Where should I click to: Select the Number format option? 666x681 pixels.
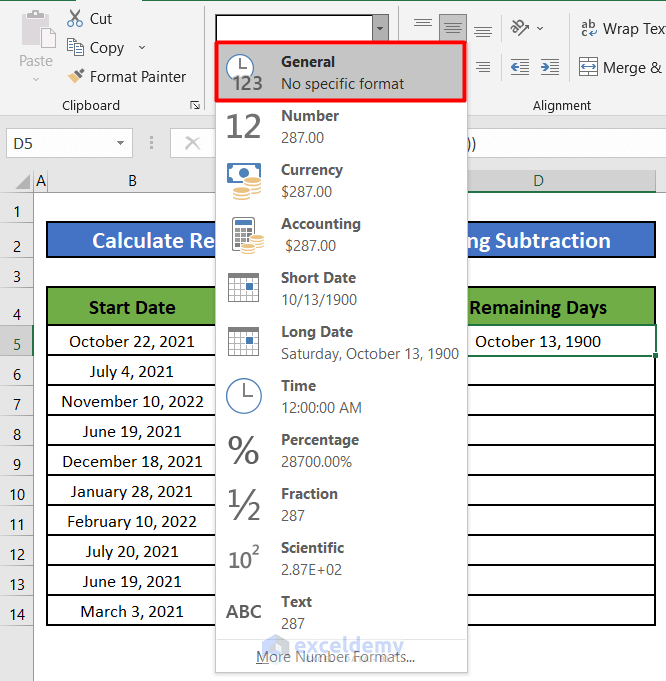341,126
